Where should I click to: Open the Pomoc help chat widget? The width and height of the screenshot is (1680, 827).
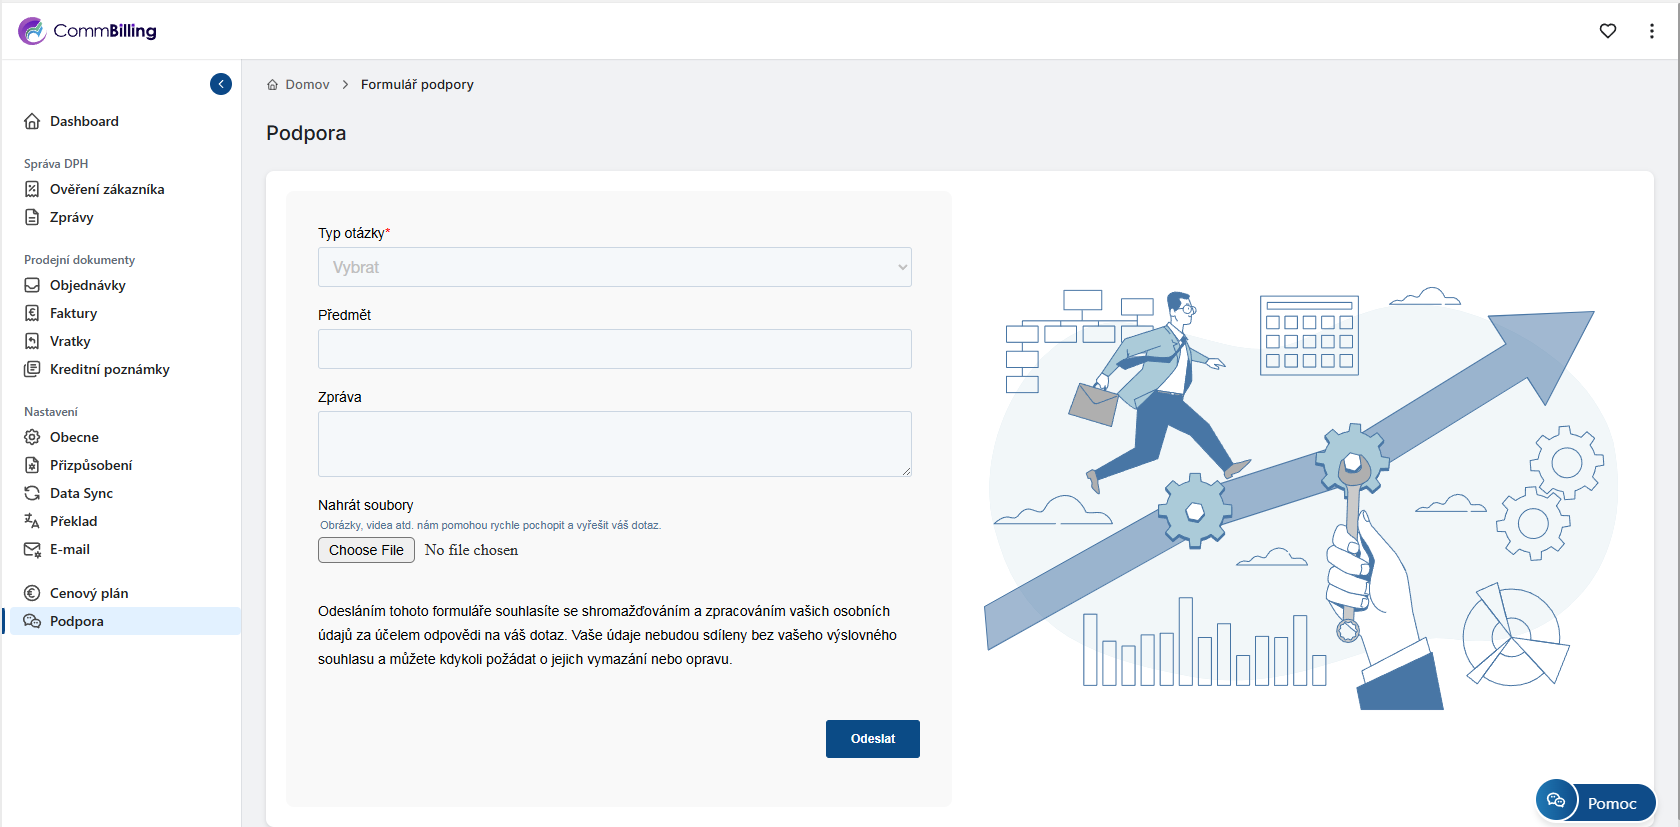click(1596, 802)
